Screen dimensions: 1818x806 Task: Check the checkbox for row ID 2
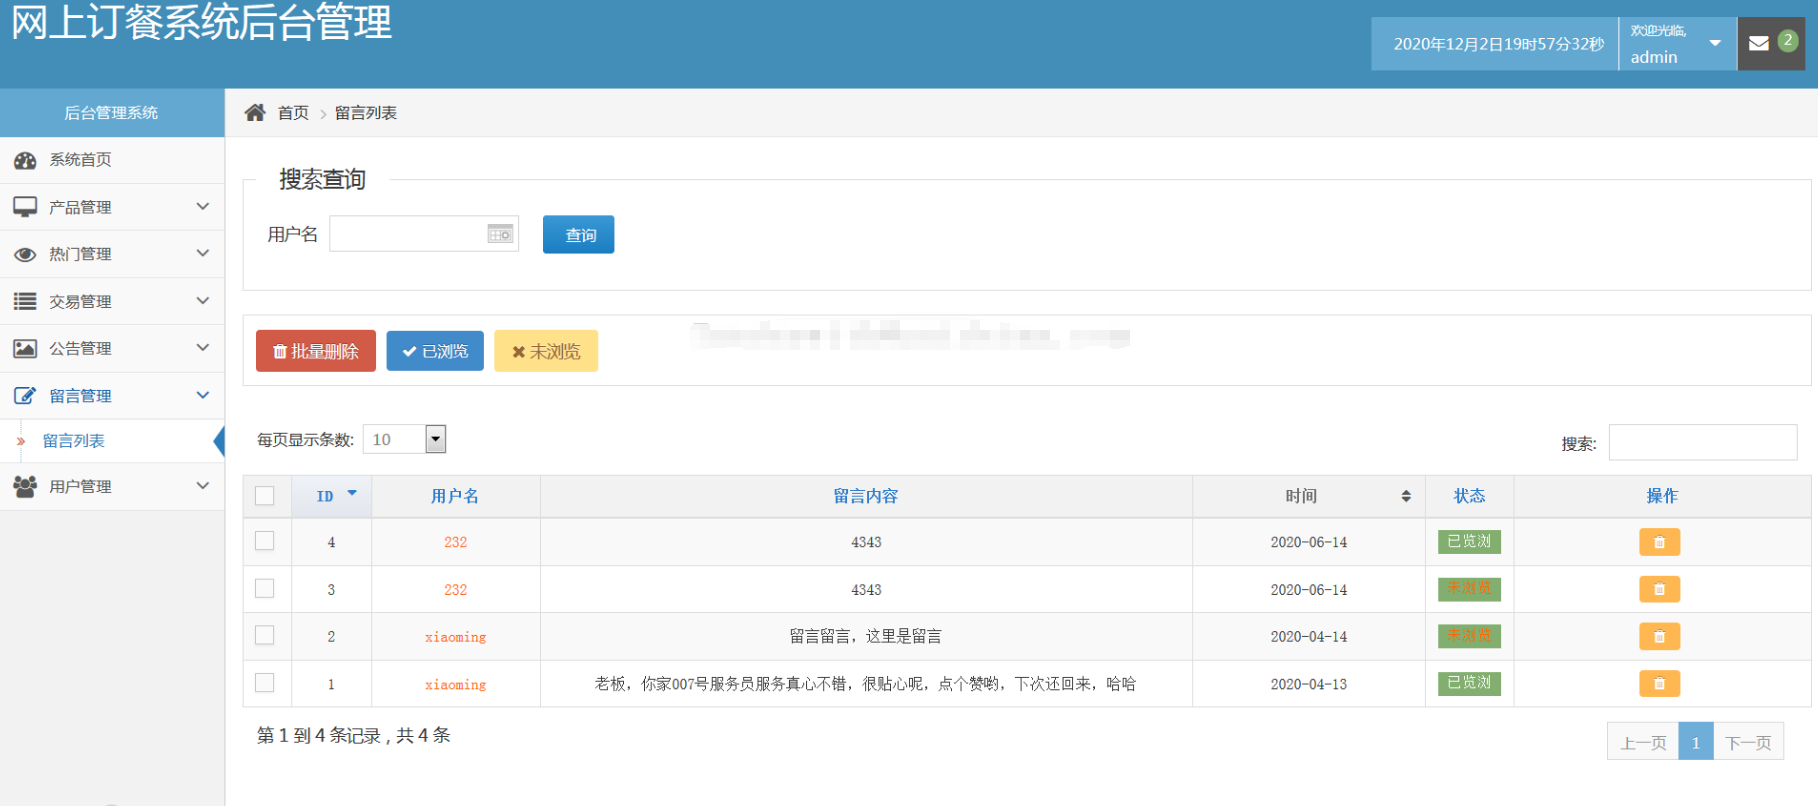click(265, 635)
